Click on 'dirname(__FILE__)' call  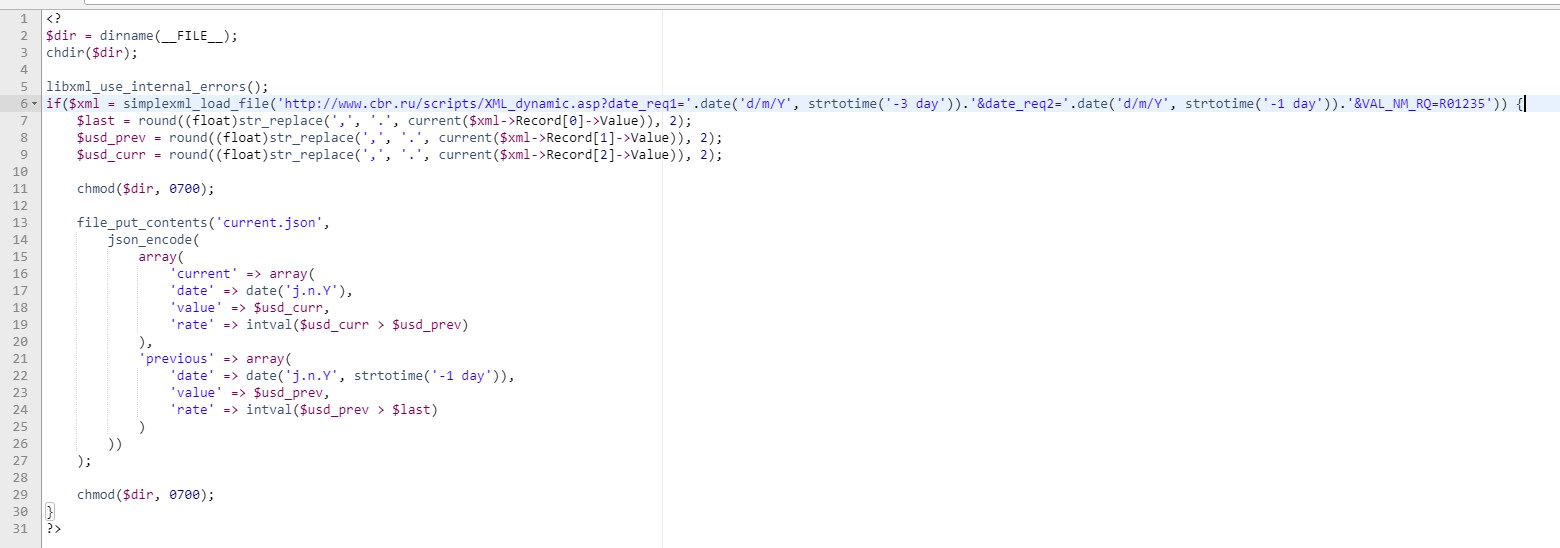click(x=165, y=35)
